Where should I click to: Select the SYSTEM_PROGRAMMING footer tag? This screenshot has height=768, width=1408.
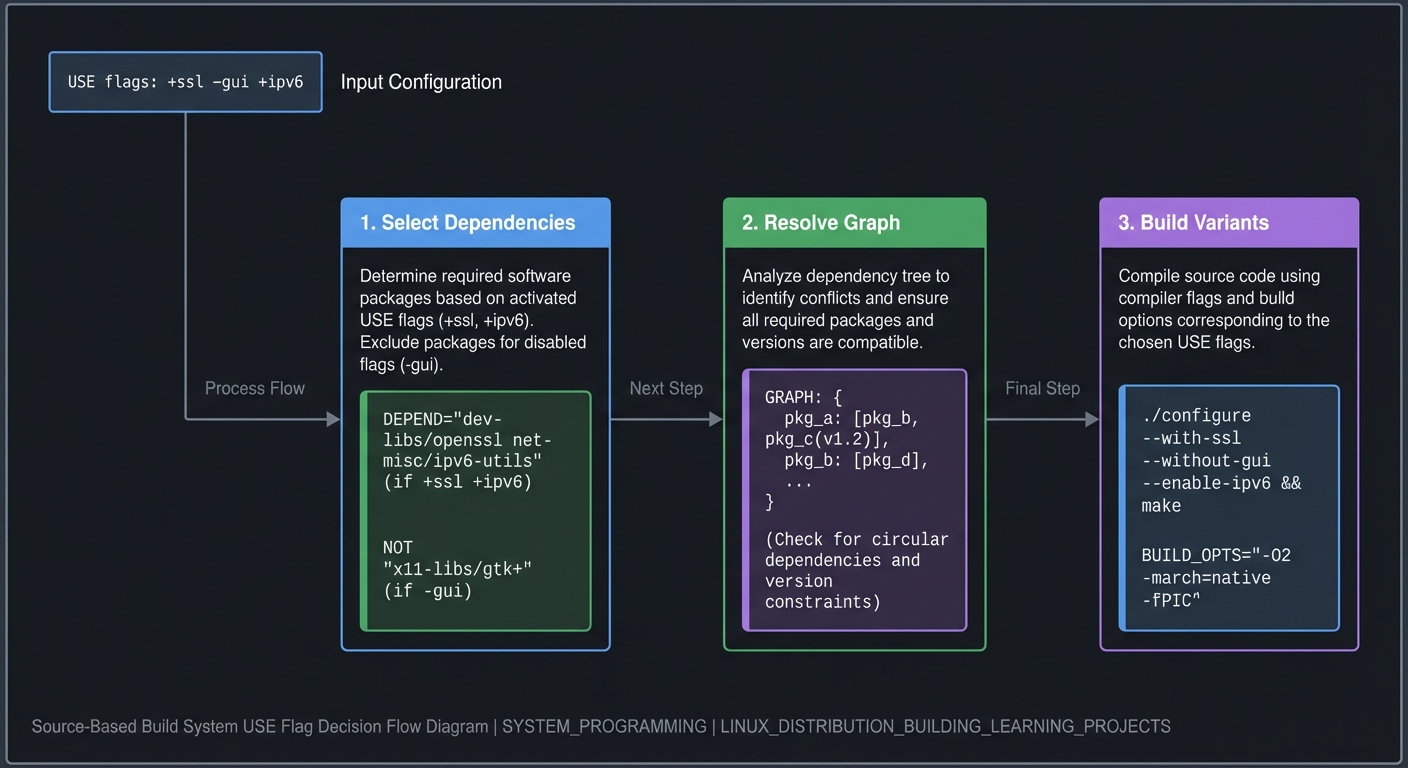click(604, 726)
